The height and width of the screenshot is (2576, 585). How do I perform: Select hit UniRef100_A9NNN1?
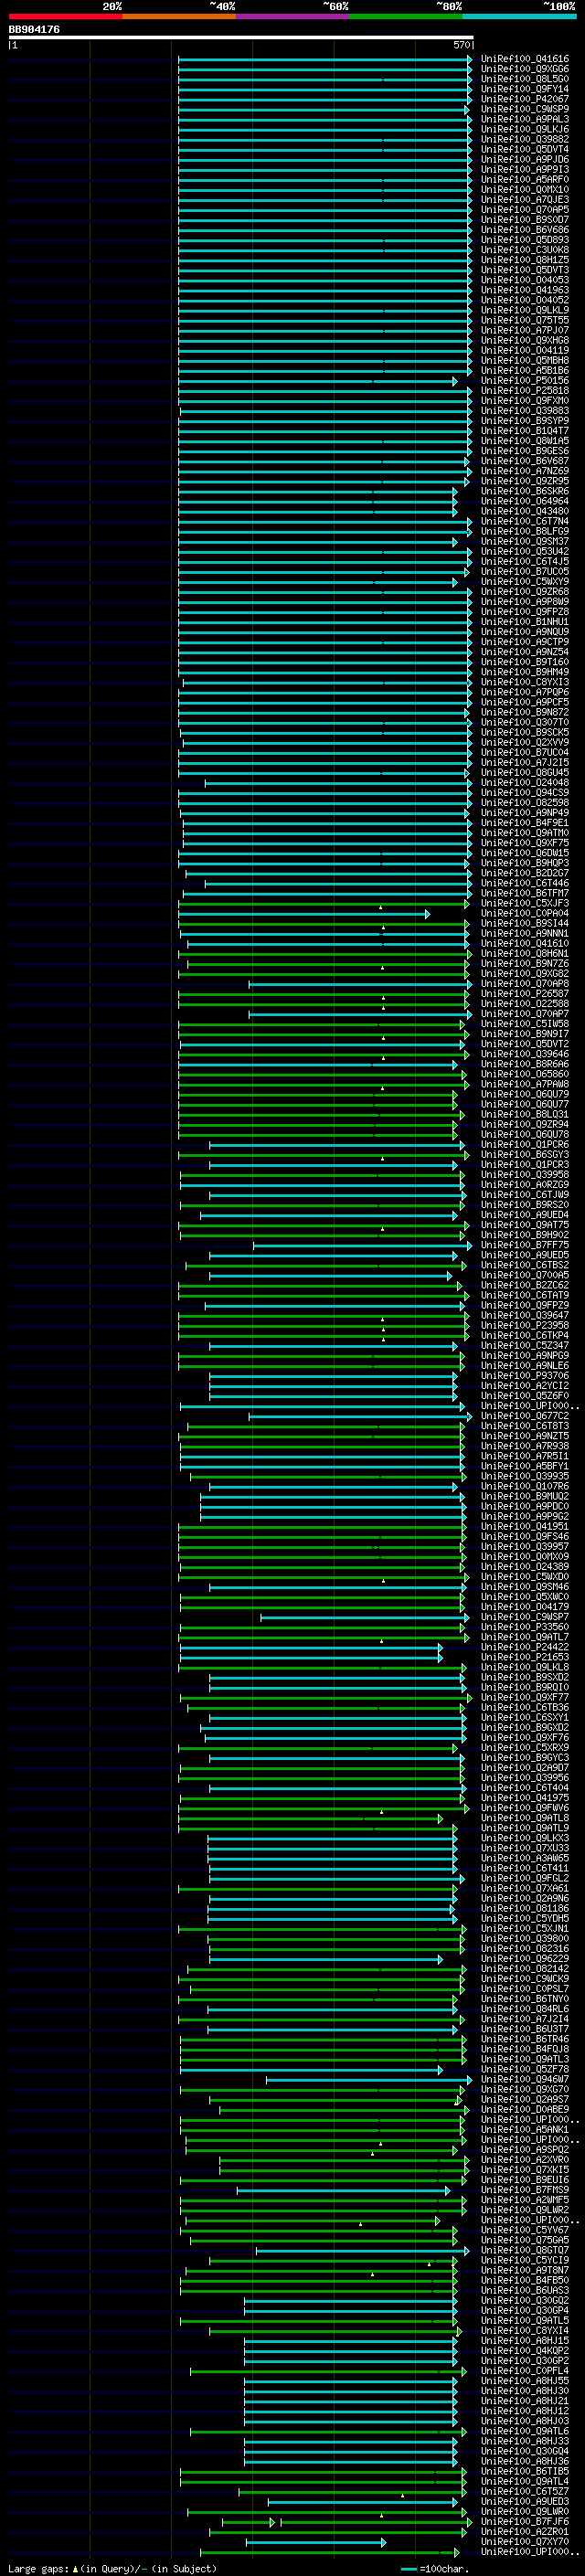pos(525,934)
